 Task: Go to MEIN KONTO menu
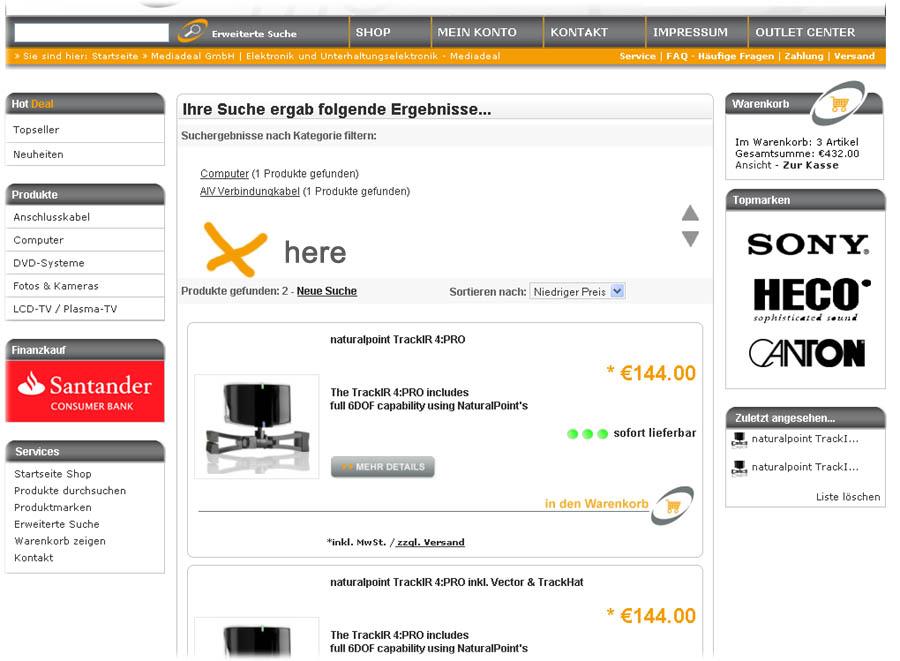point(477,32)
